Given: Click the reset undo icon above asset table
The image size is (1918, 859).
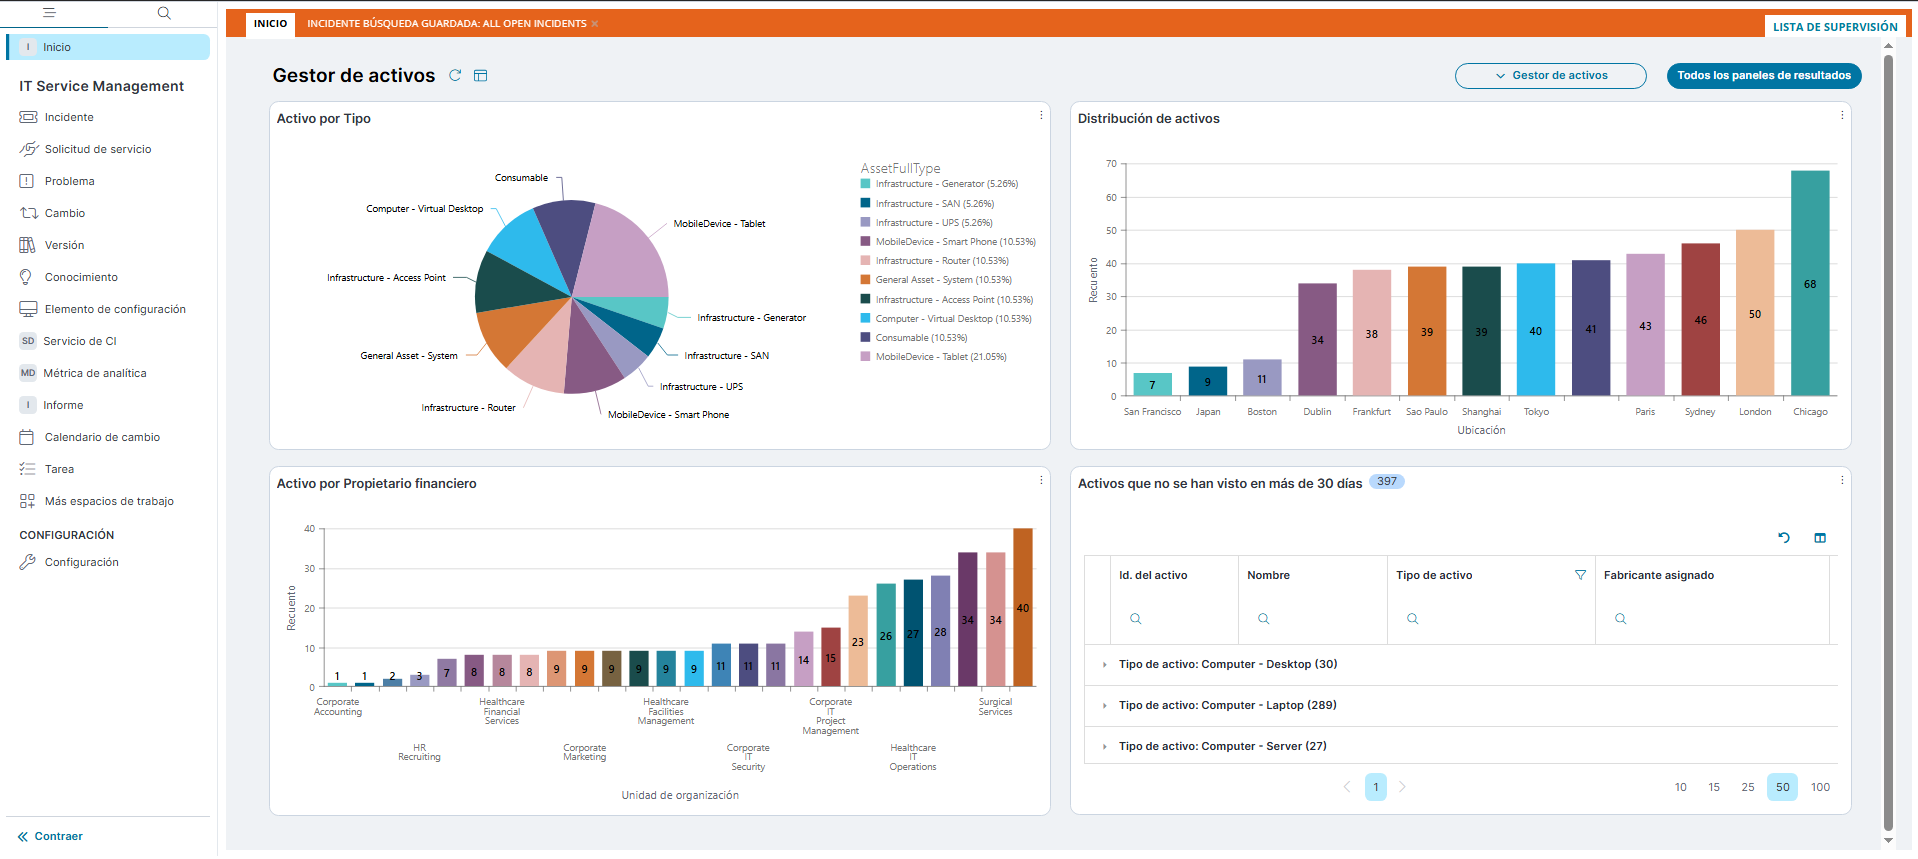Looking at the screenshot, I should click(1783, 538).
